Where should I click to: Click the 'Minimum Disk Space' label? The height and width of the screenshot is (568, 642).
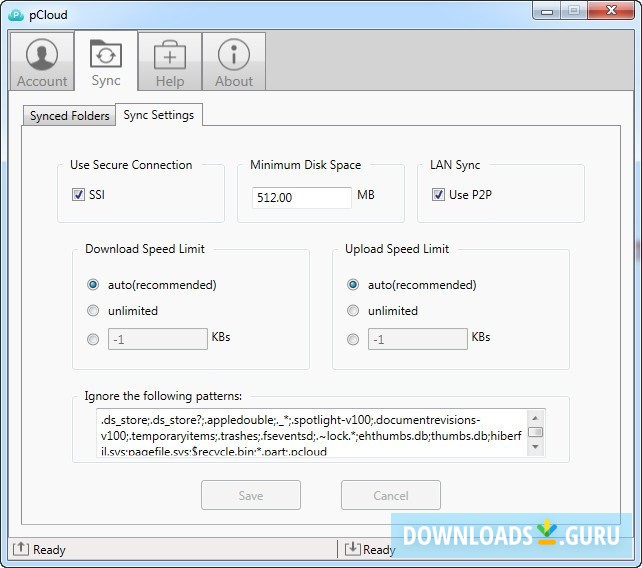[305, 165]
